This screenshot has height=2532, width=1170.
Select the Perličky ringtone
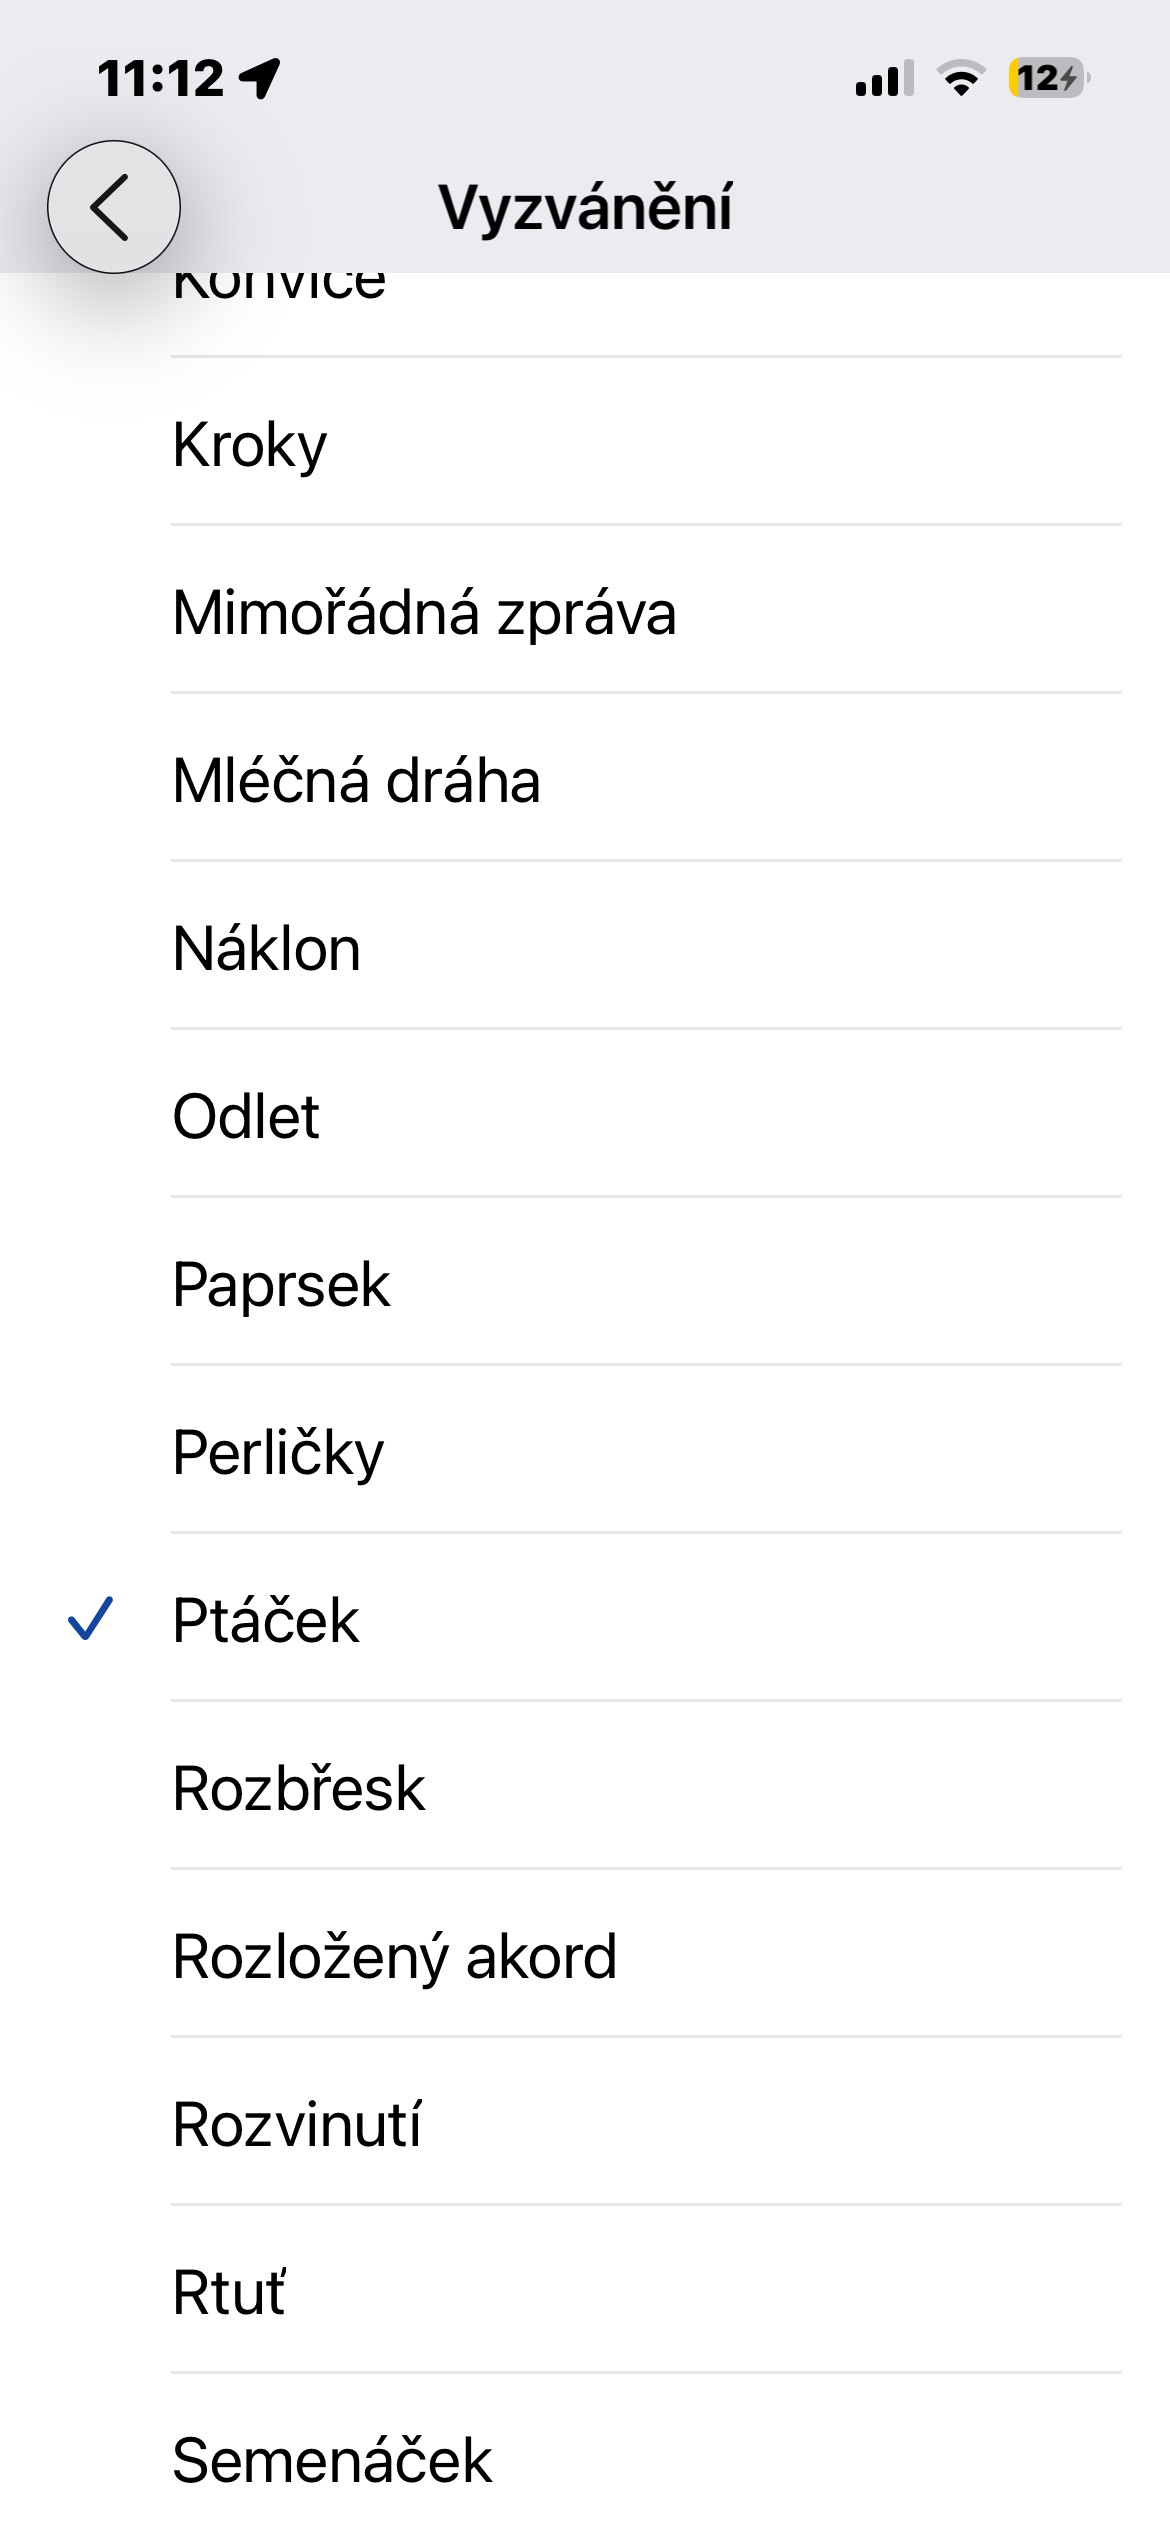pyautogui.click(x=278, y=1453)
